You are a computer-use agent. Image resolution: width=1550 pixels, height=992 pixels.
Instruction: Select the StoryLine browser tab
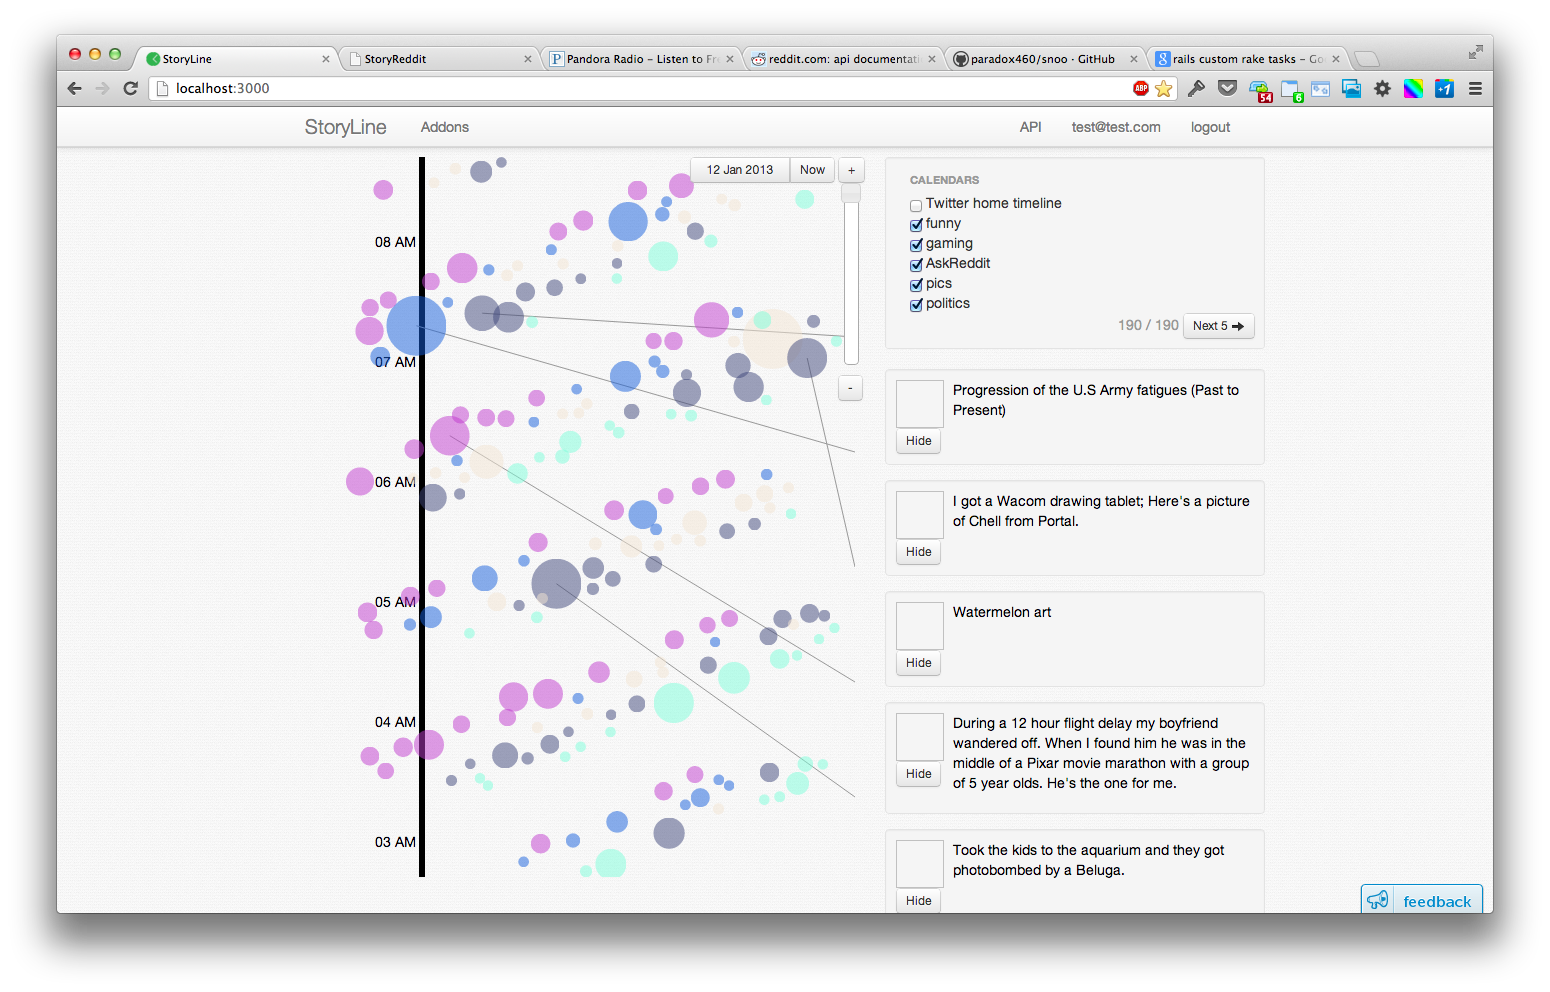(236, 59)
